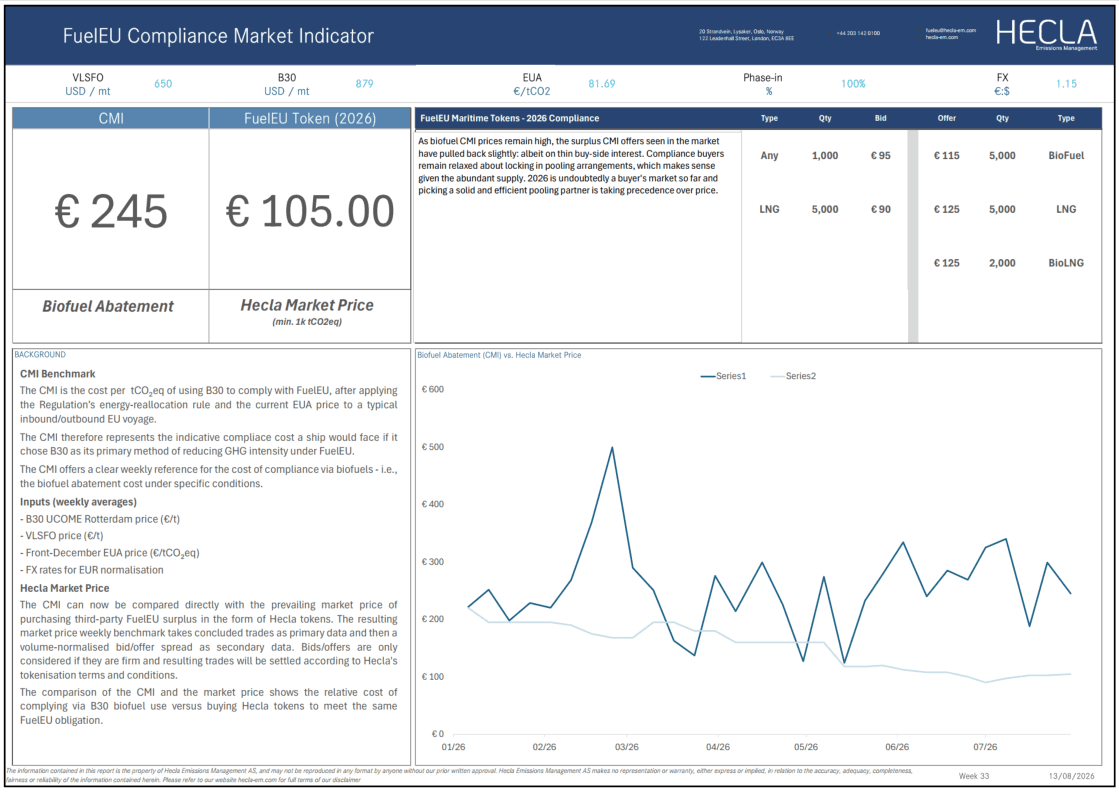Select the token price € 105.00
The height and width of the screenshot is (792, 1119).
(310, 211)
